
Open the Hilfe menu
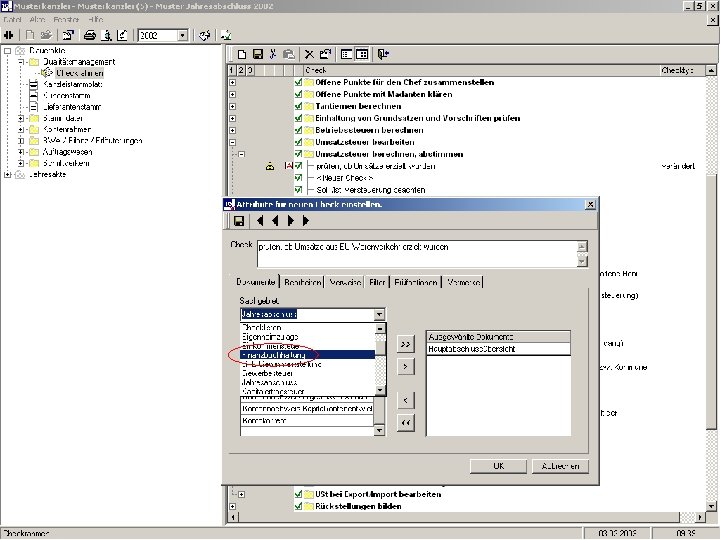pyautogui.click(x=96, y=19)
